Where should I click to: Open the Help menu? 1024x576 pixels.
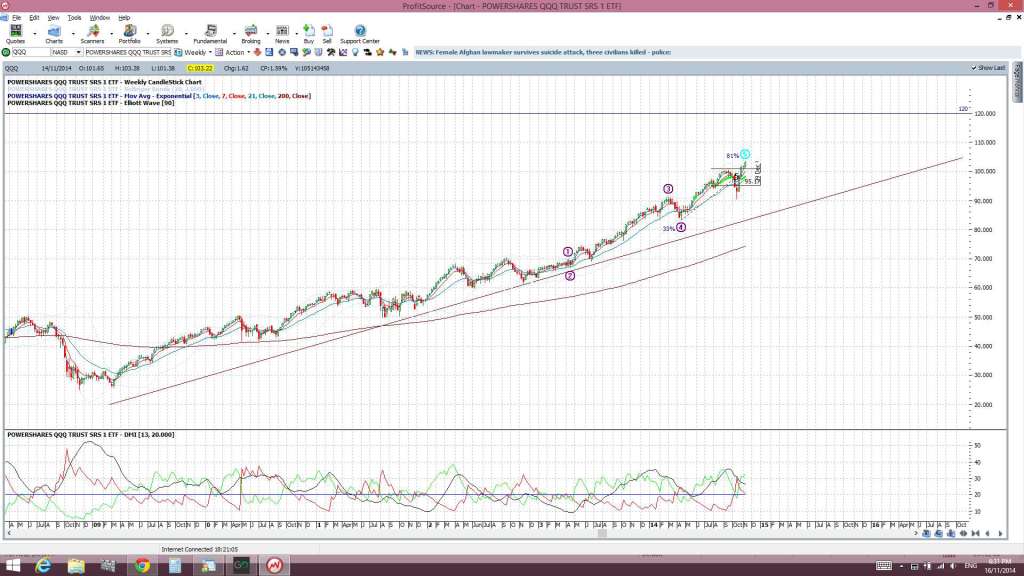(124, 18)
